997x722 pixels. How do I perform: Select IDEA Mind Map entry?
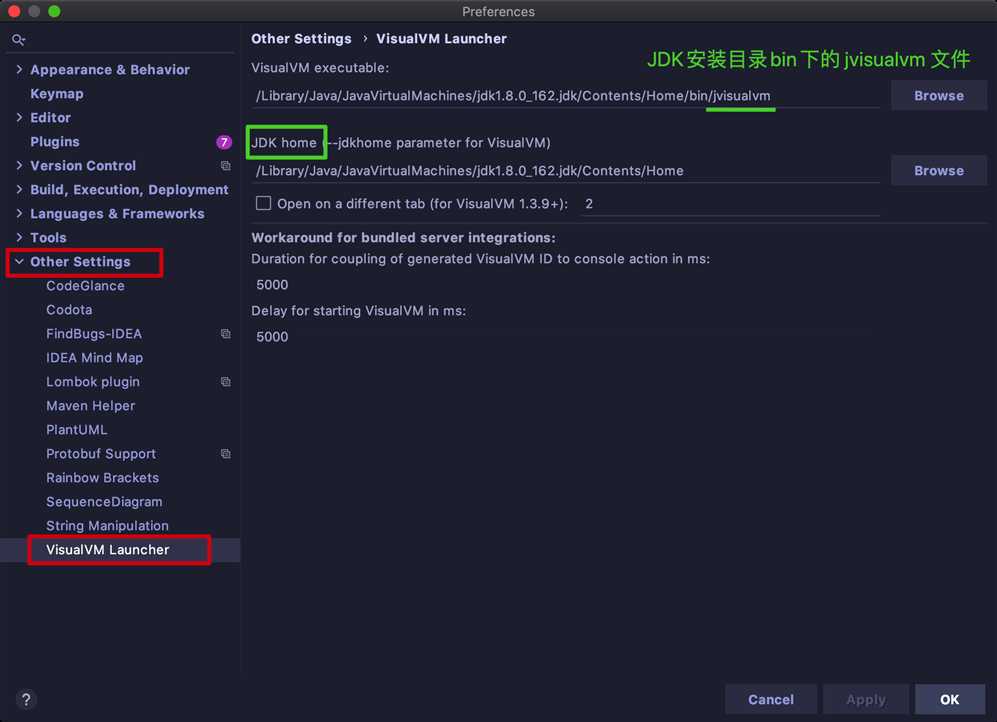[x=95, y=358]
